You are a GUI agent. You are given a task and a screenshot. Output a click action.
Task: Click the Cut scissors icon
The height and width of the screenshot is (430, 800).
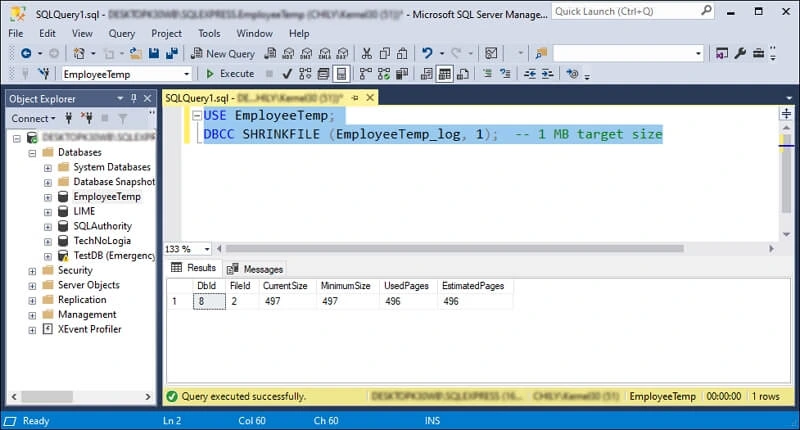(366, 53)
